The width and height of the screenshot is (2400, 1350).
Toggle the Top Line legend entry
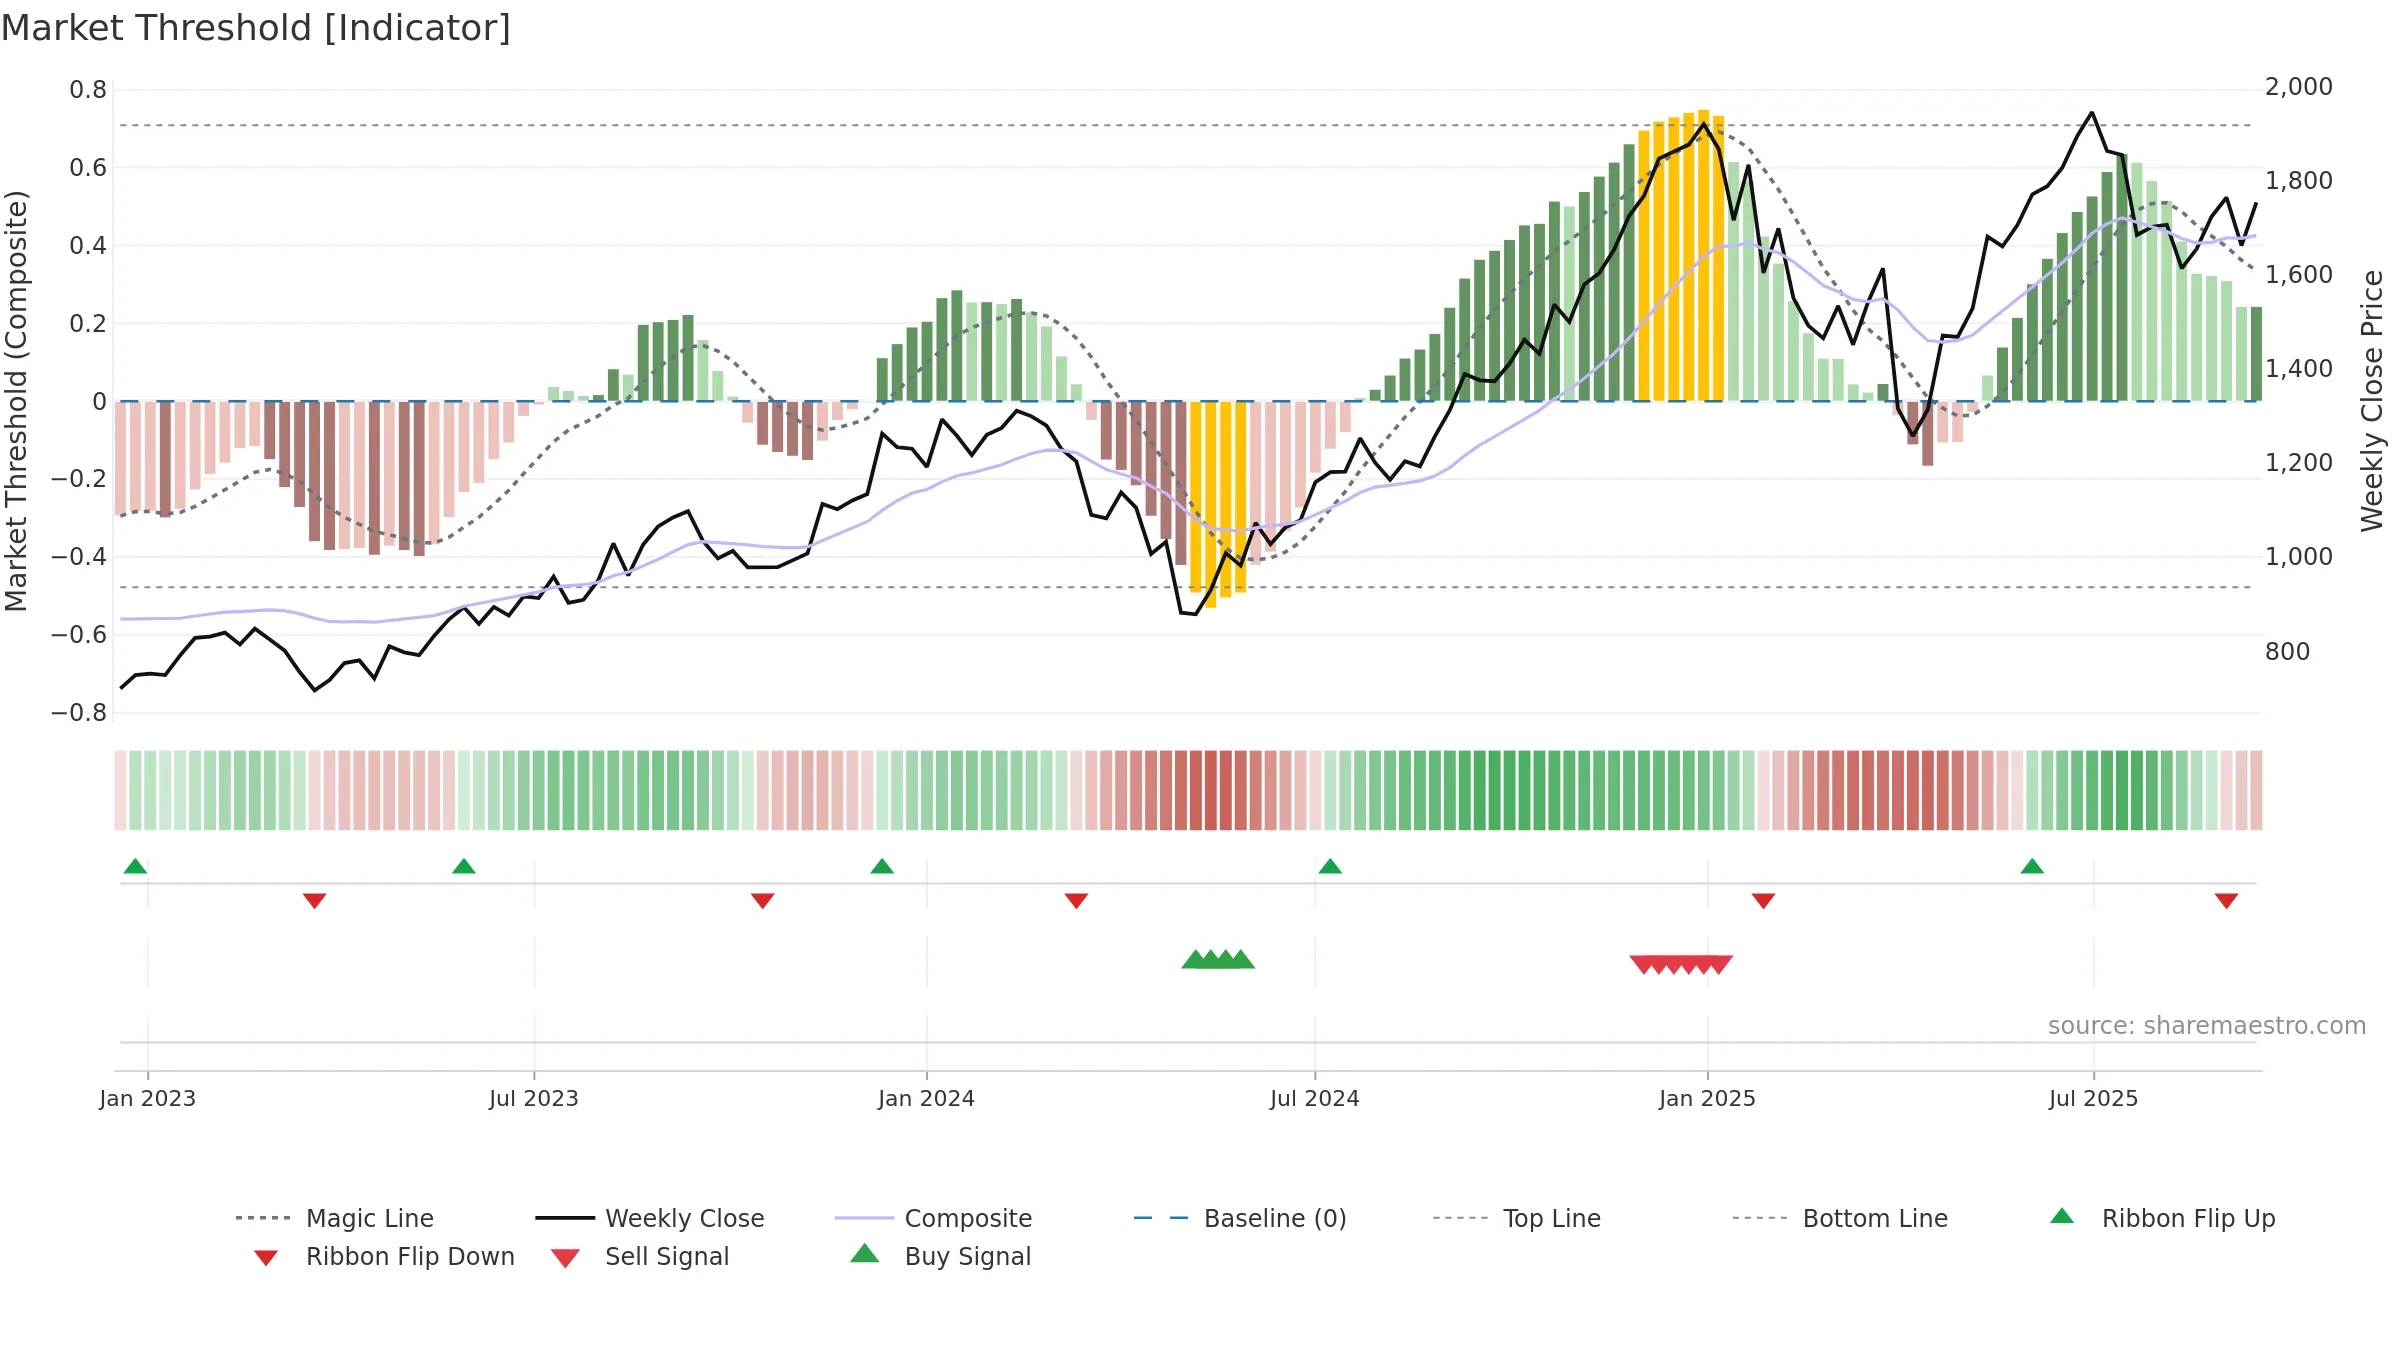1517,1218
